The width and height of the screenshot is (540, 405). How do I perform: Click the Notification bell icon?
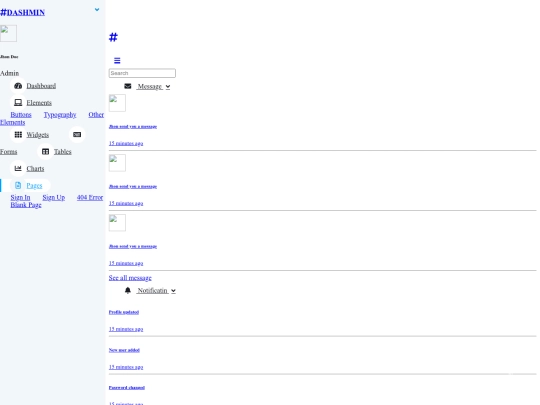[128, 291]
